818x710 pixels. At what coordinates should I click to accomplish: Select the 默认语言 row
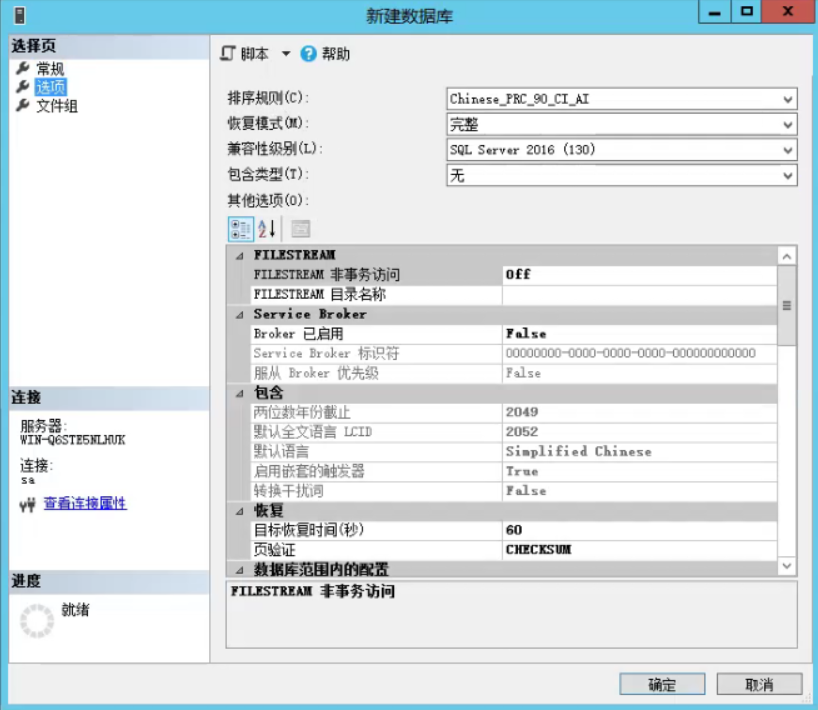[x=514, y=452]
